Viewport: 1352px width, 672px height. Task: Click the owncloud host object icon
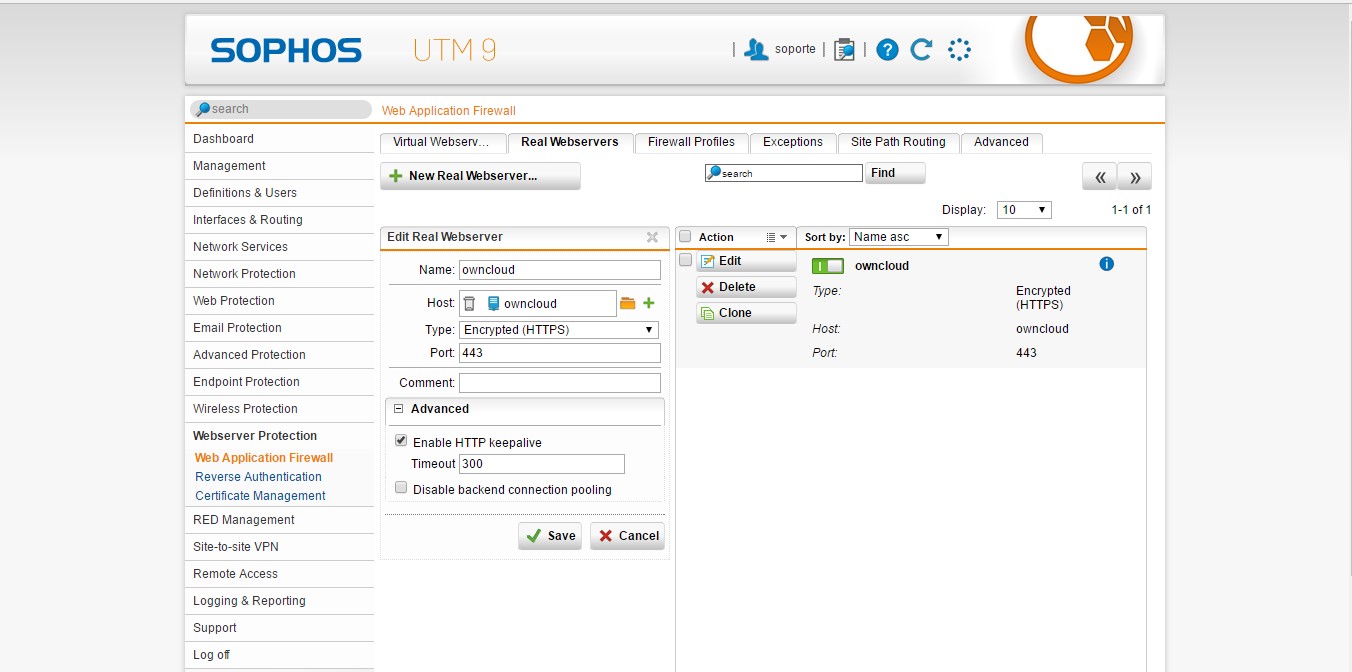click(493, 303)
